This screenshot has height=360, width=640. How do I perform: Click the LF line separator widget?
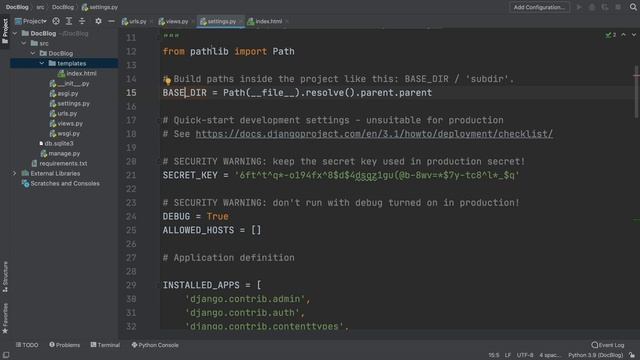tap(508, 355)
